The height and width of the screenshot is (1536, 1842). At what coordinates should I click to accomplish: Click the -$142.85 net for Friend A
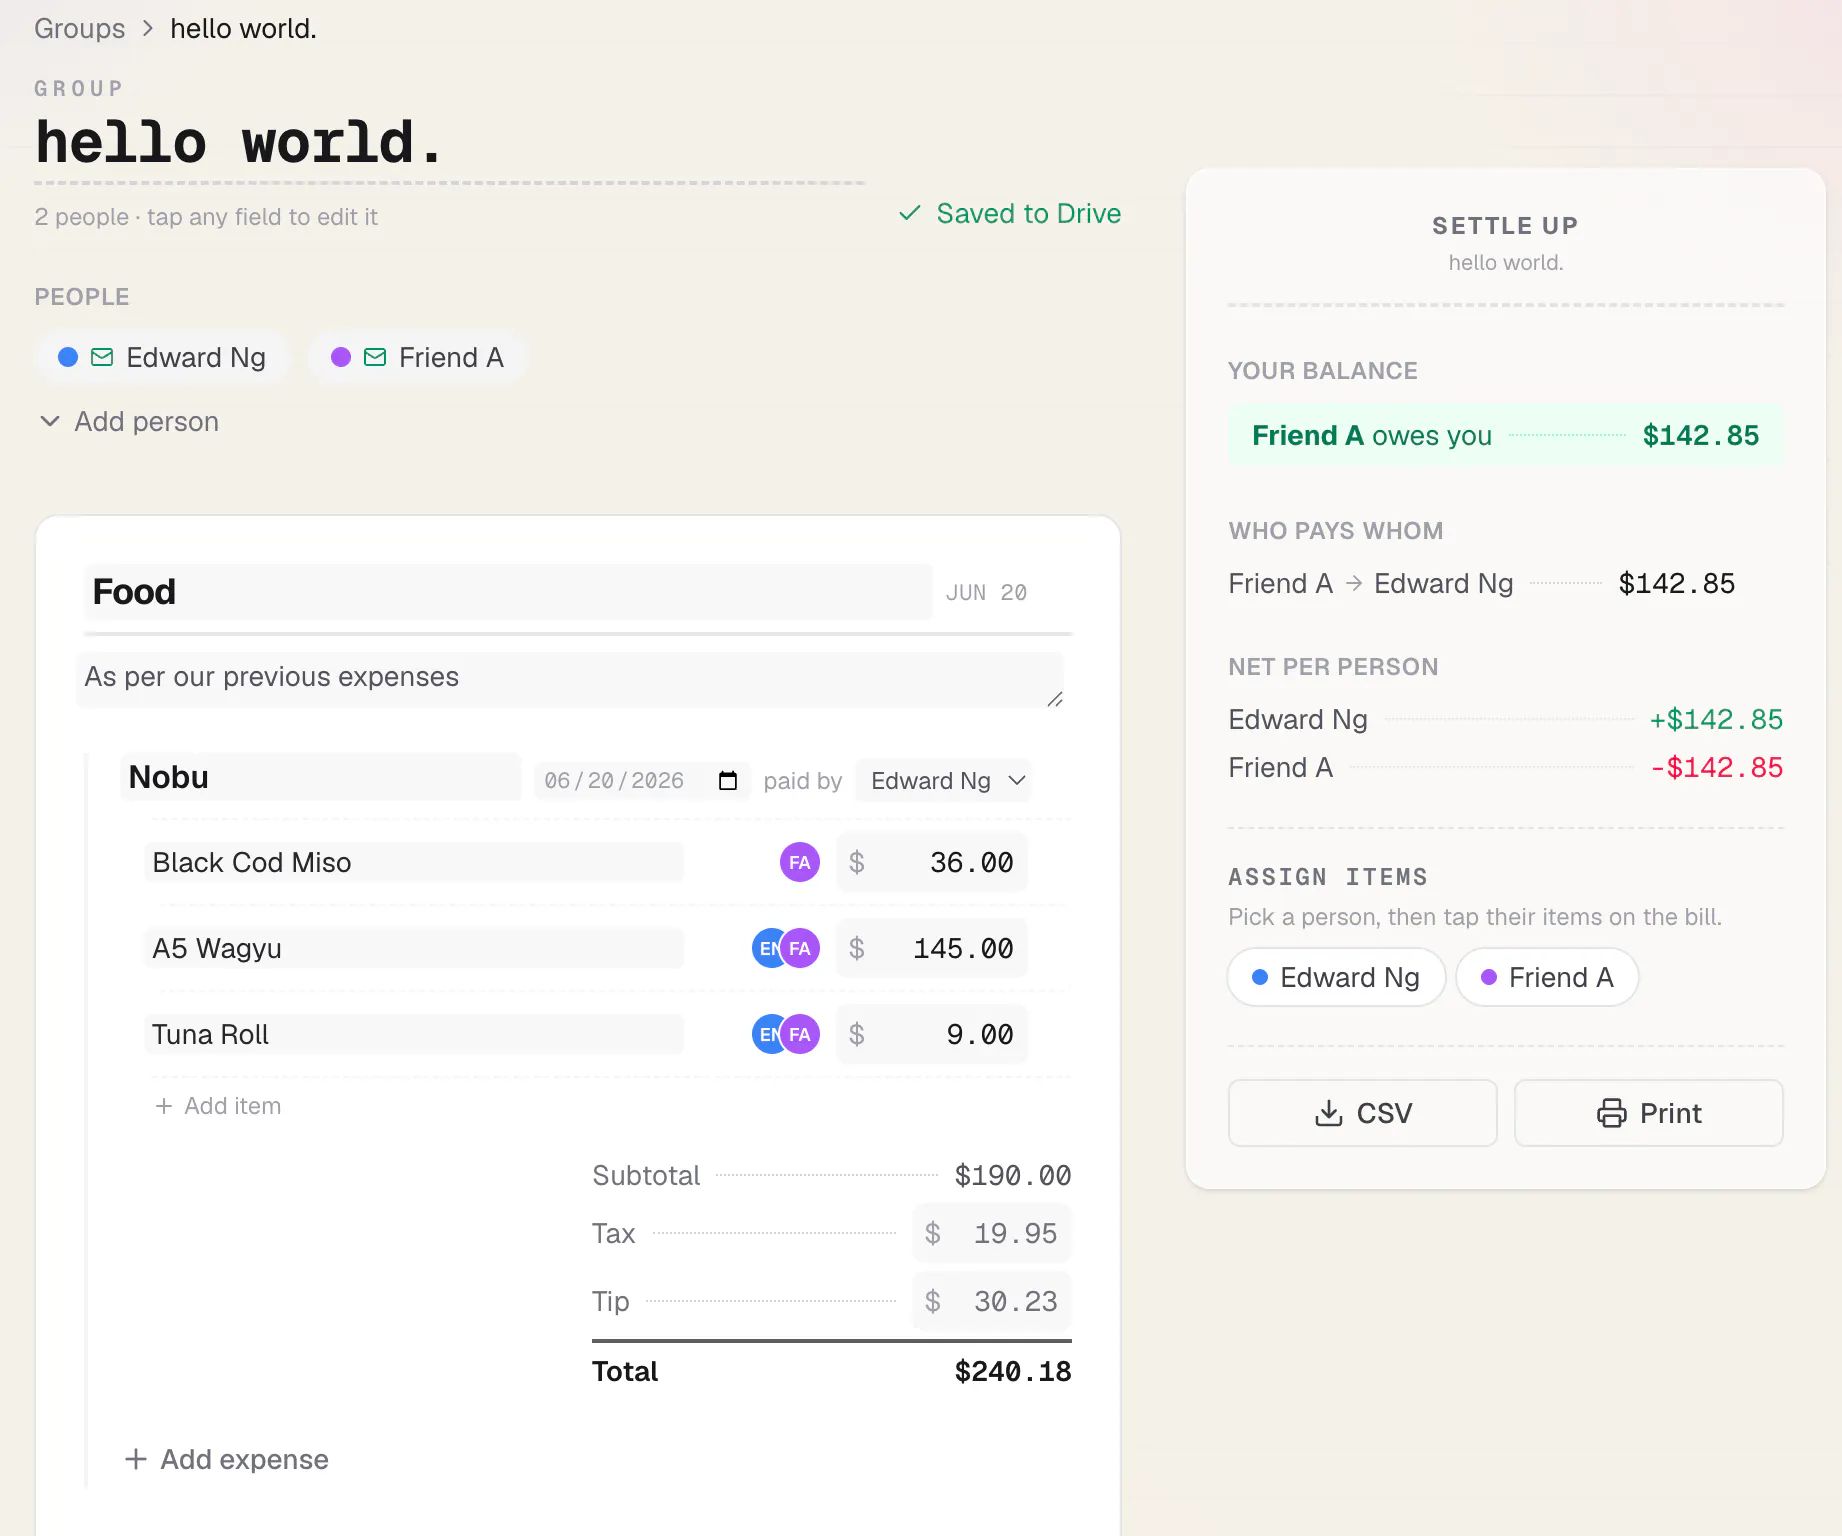(x=1716, y=767)
